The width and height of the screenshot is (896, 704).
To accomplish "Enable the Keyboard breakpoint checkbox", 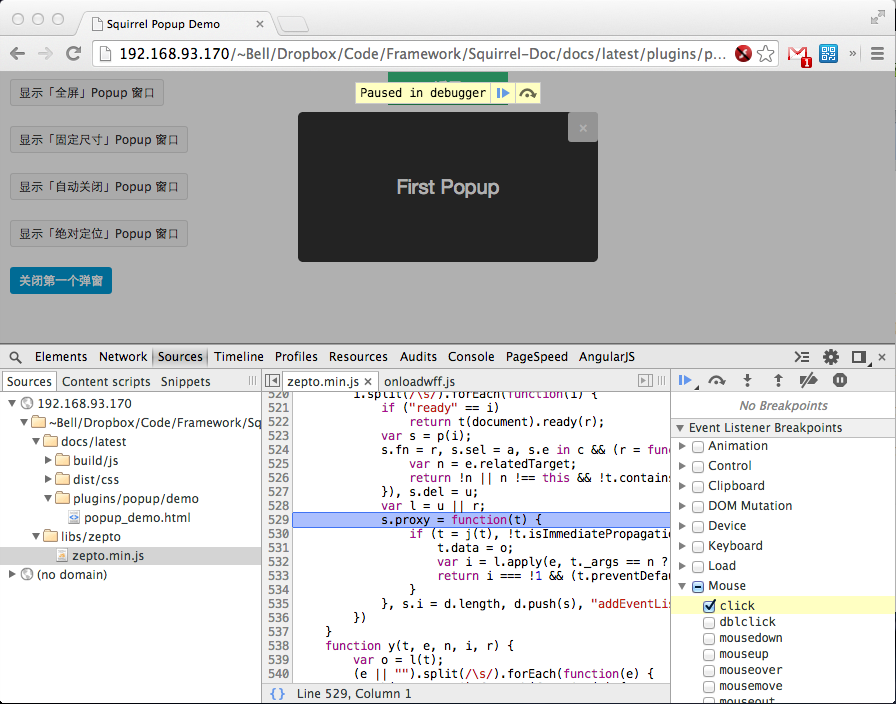I will pyautogui.click(x=698, y=547).
